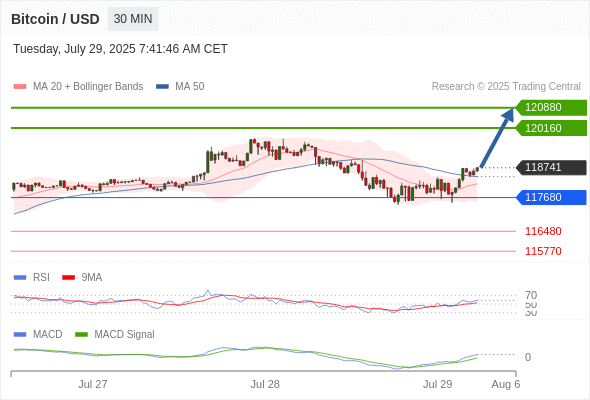Click the Bitcoin / USD chart title
This screenshot has width=590, height=400.
[55, 19]
